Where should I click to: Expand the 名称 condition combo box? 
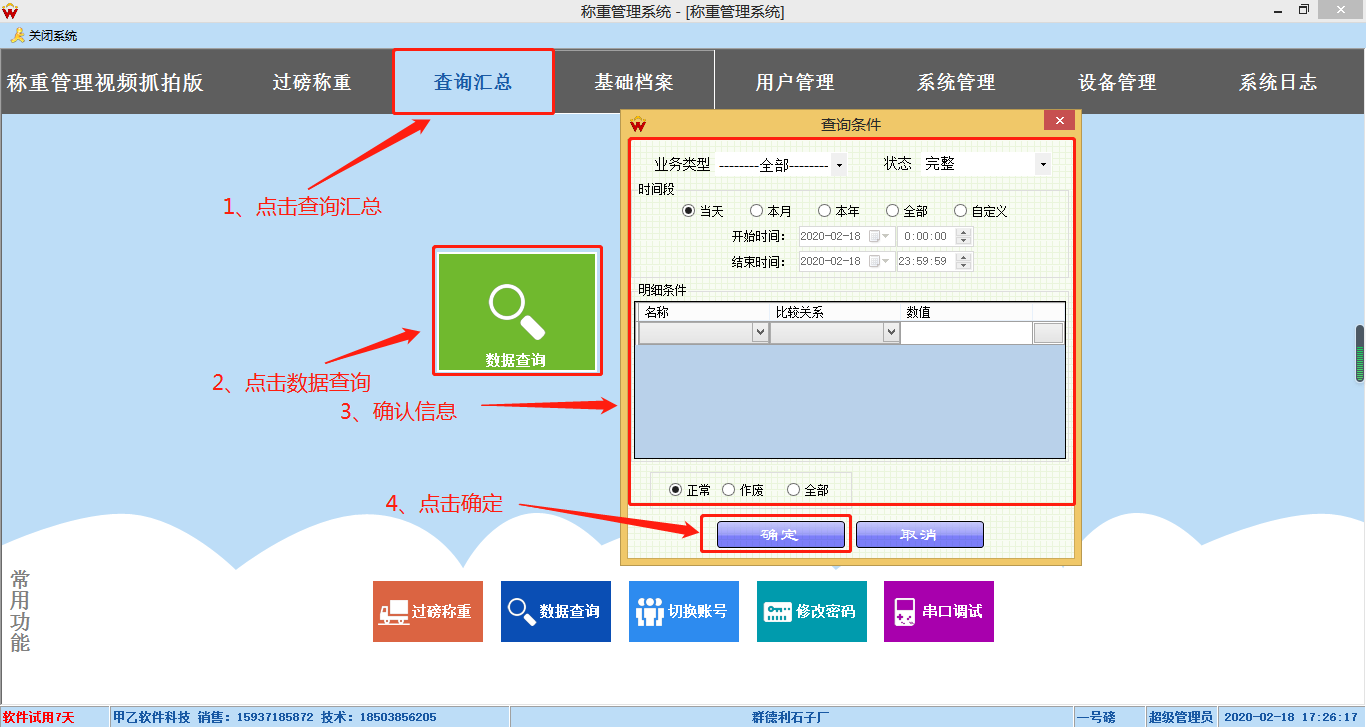pos(760,333)
